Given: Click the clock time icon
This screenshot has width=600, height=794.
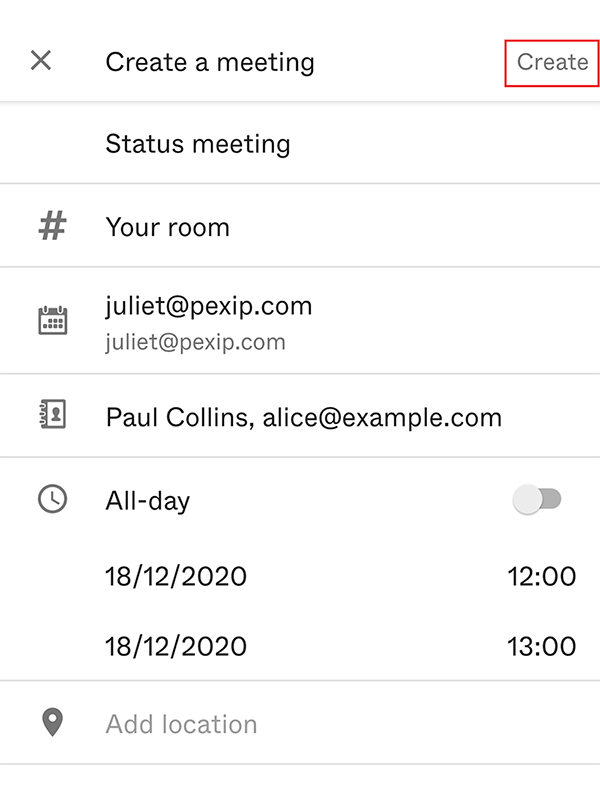Looking at the screenshot, I should click(x=52, y=499).
